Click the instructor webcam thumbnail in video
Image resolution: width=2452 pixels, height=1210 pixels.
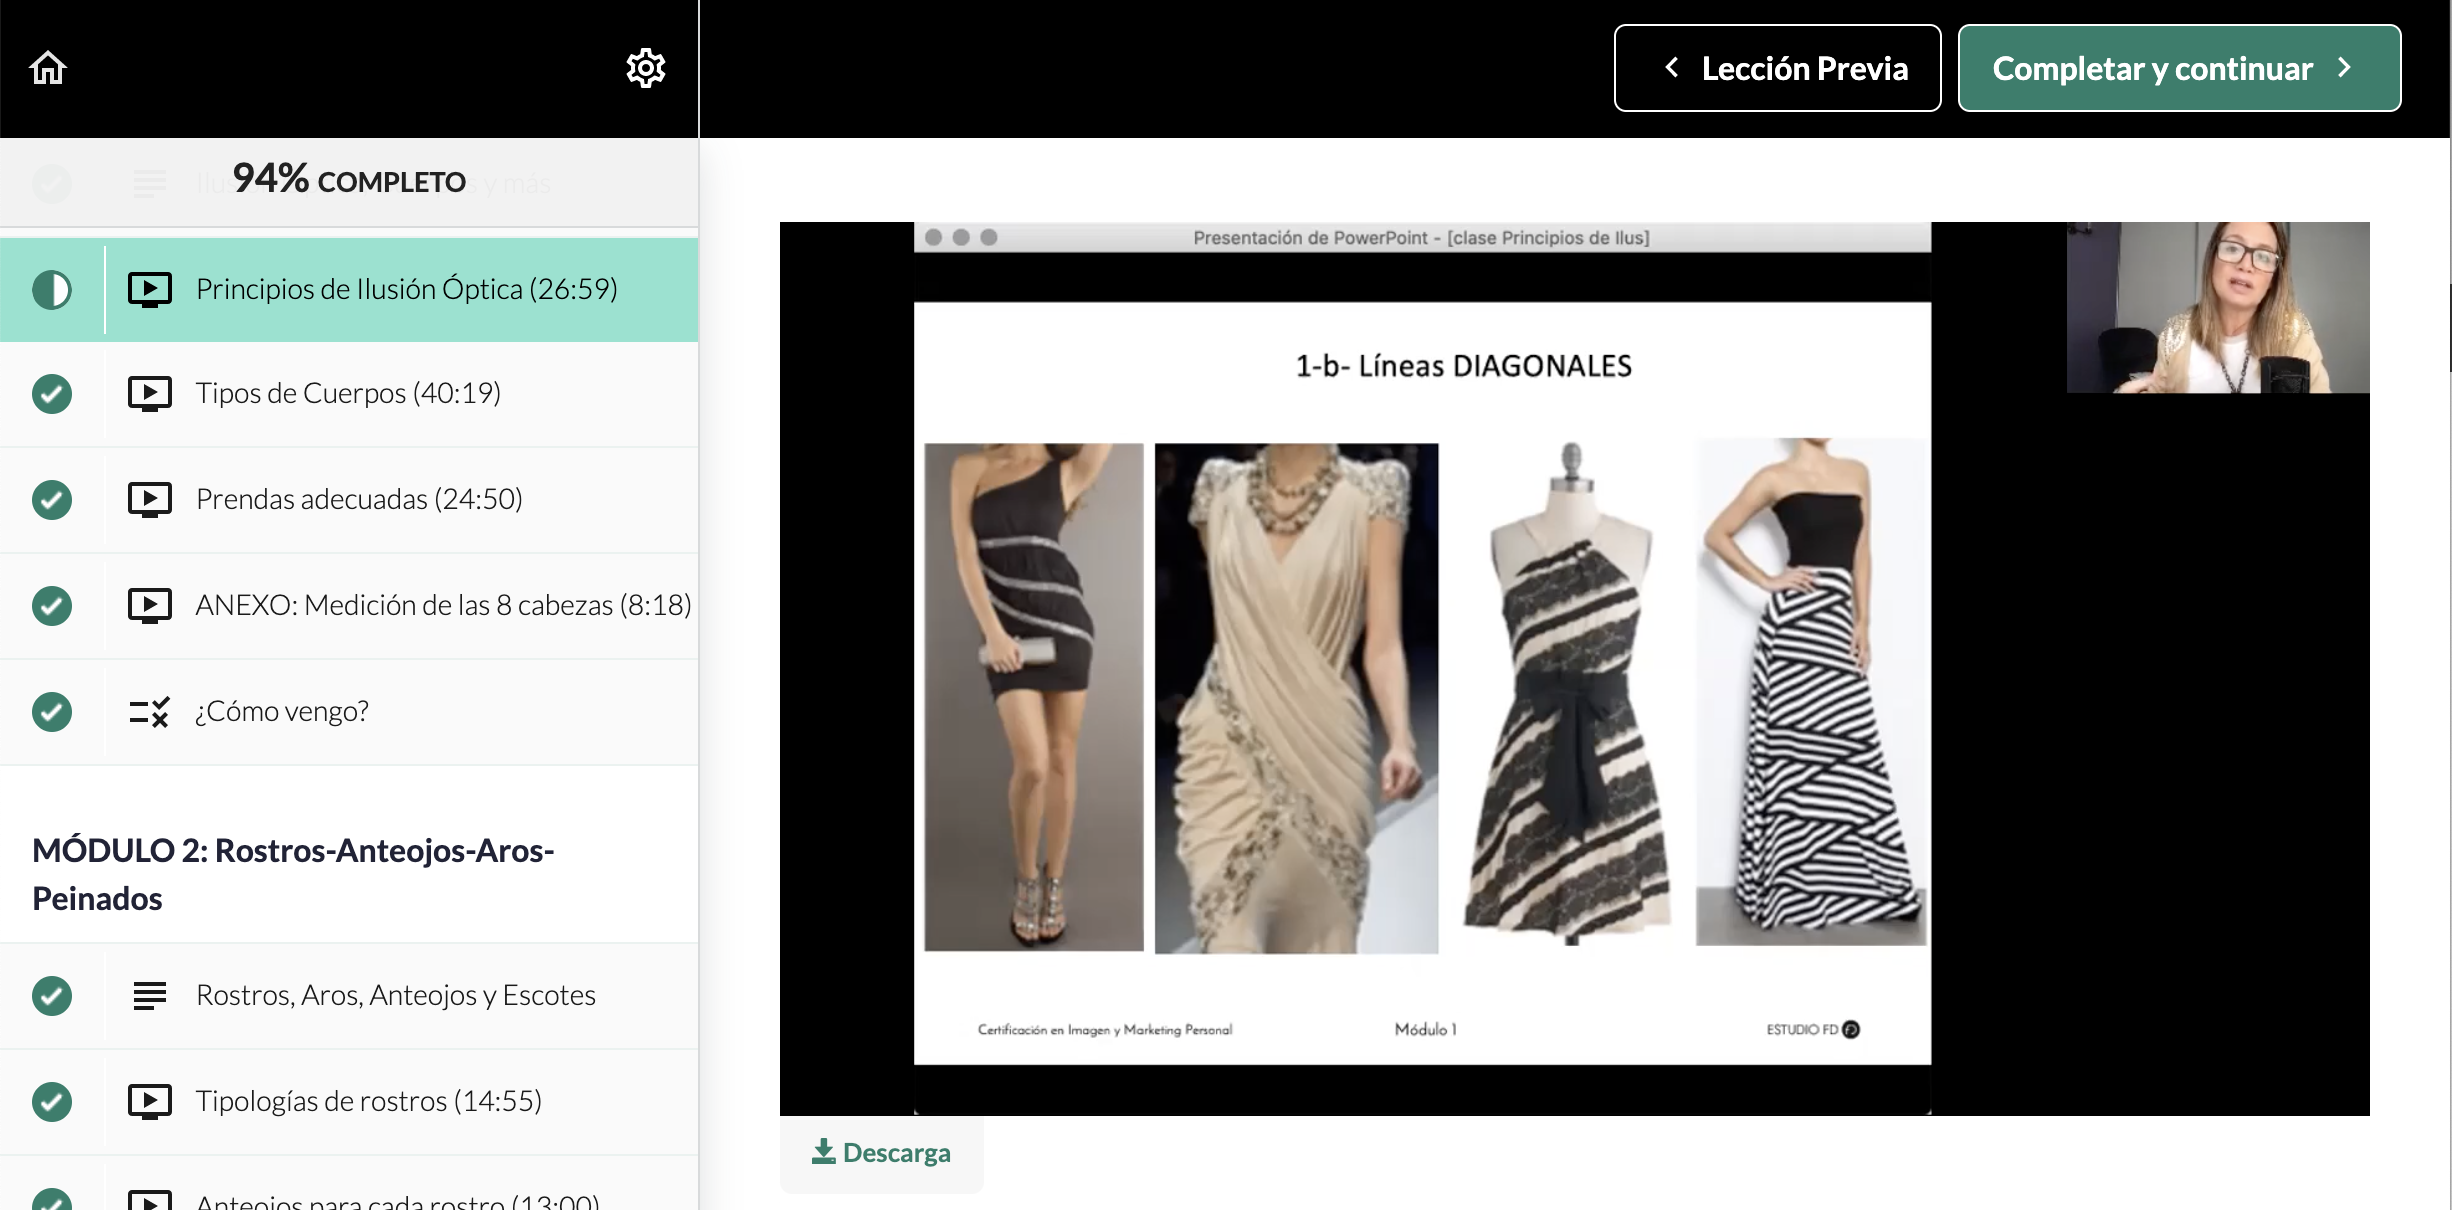click(x=2218, y=307)
